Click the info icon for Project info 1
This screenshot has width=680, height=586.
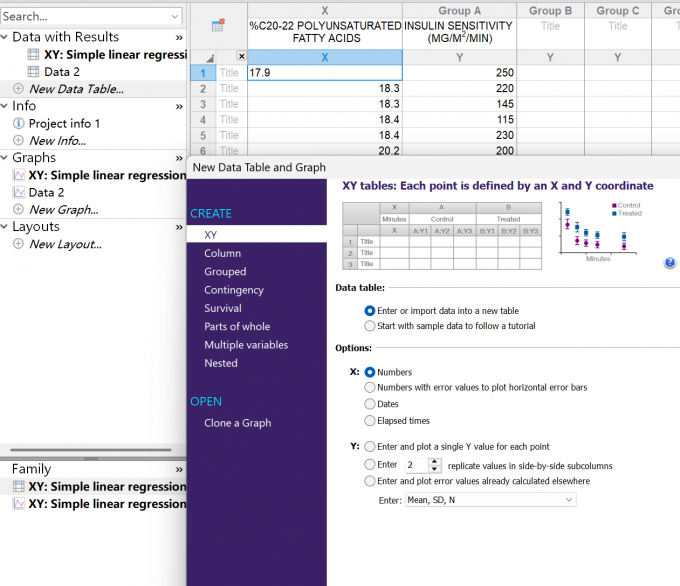coord(18,123)
